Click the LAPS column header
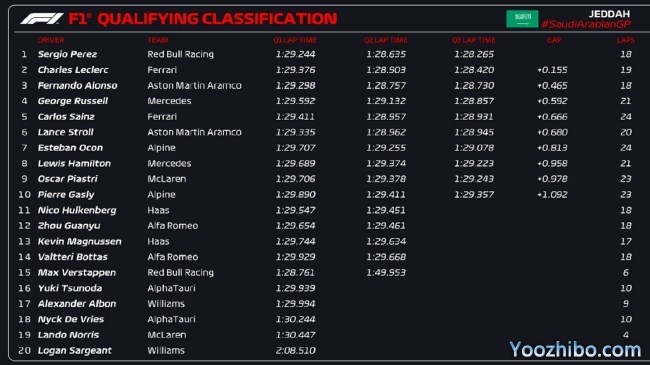The image size is (650, 365). (x=626, y=40)
